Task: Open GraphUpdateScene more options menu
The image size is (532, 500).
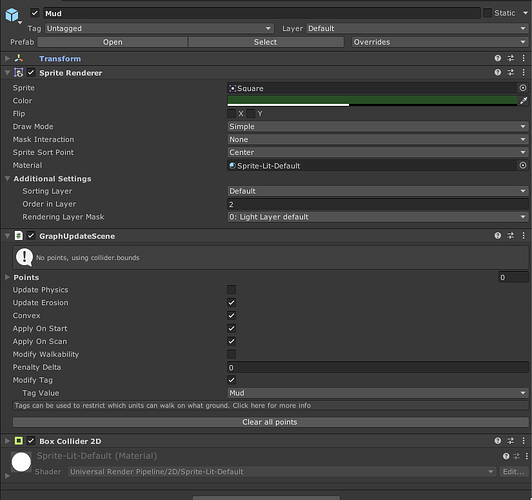Action: click(524, 236)
